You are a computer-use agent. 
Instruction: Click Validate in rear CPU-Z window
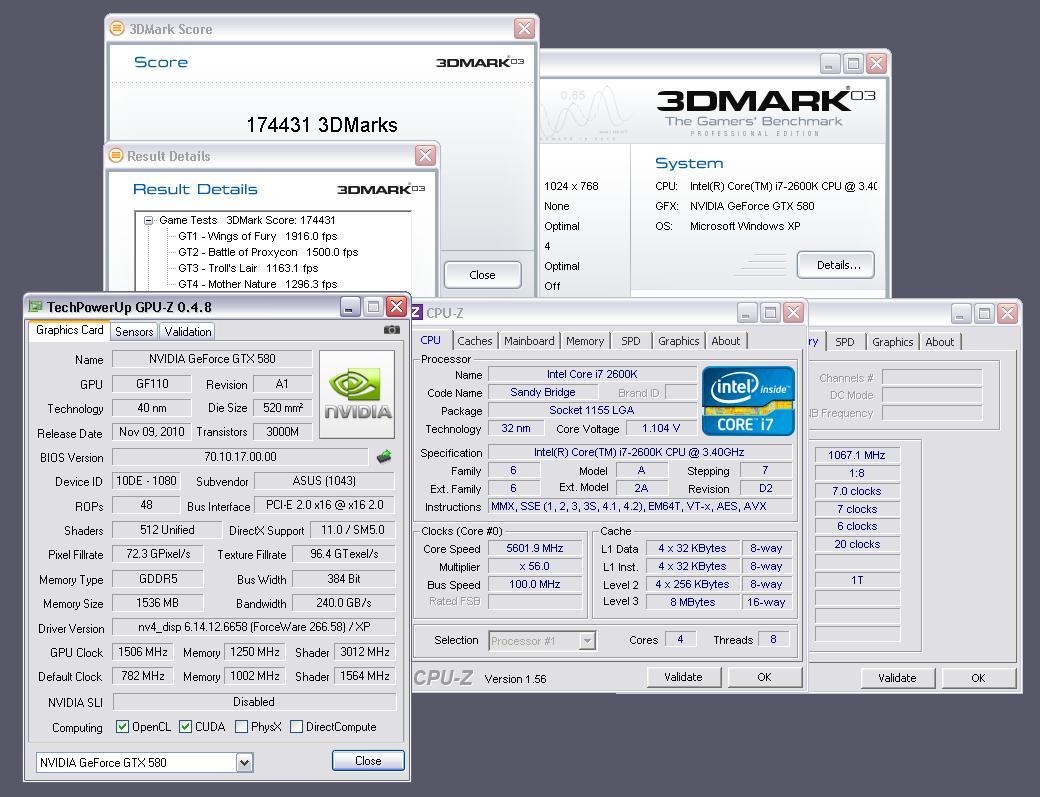point(897,678)
